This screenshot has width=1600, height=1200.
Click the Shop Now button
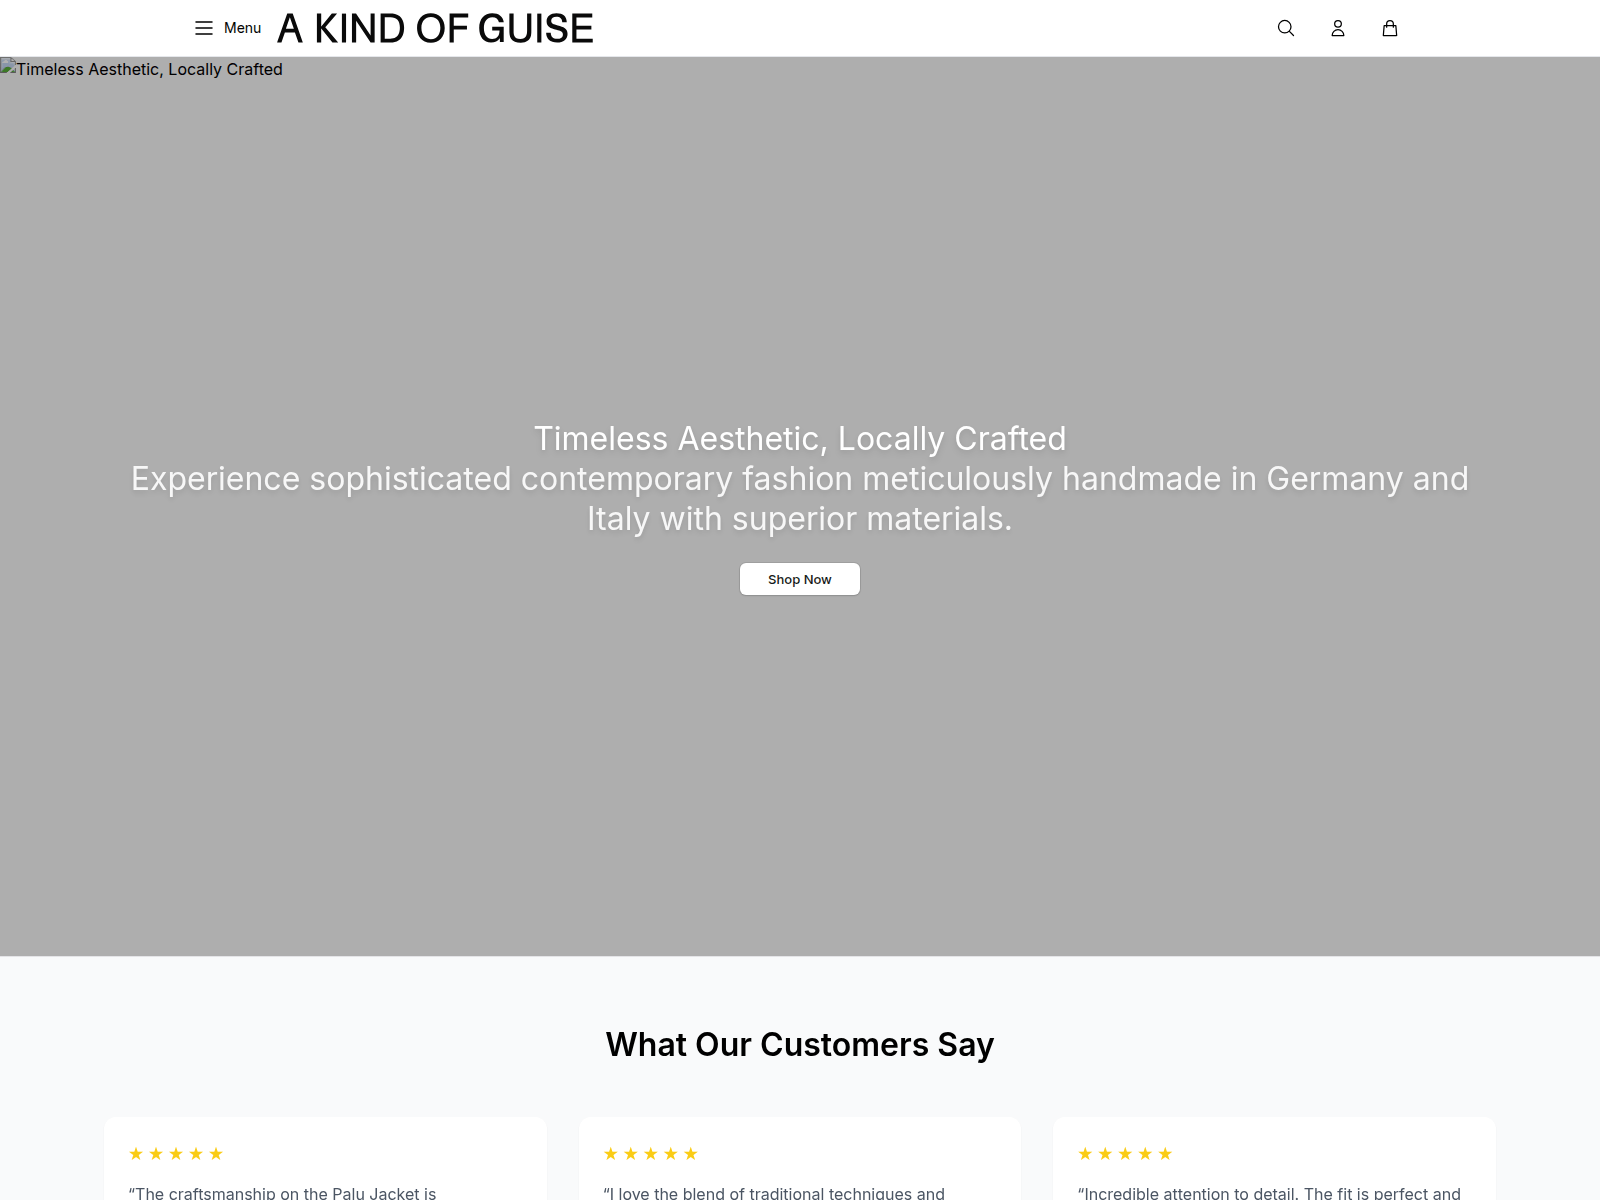click(x=800, y=579)
